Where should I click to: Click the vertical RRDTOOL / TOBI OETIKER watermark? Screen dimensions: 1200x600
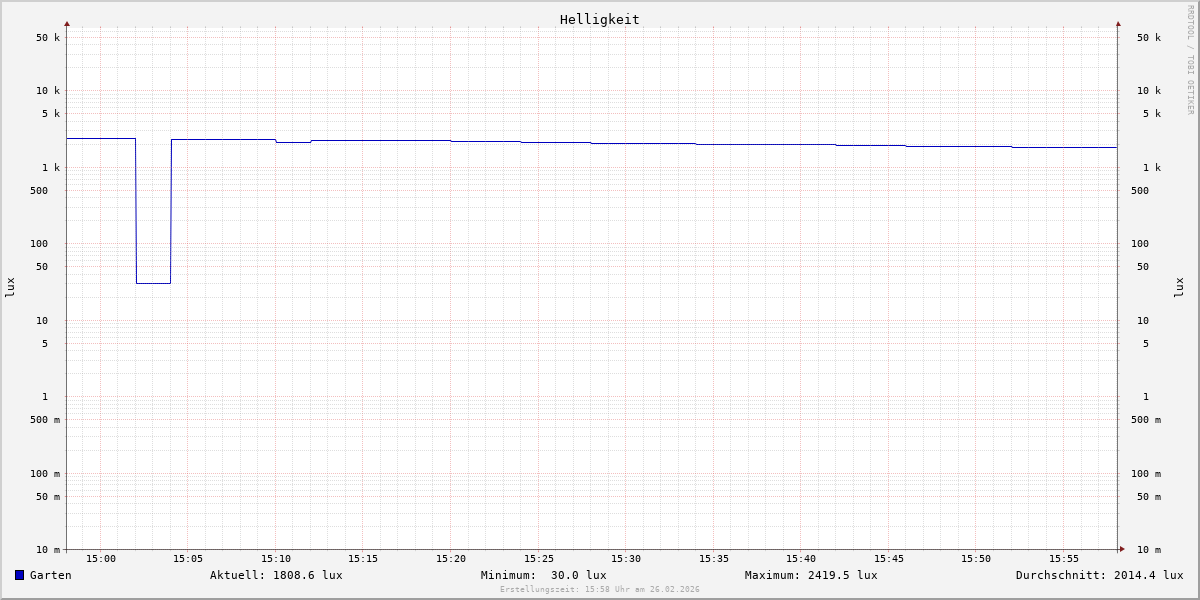1190,60
